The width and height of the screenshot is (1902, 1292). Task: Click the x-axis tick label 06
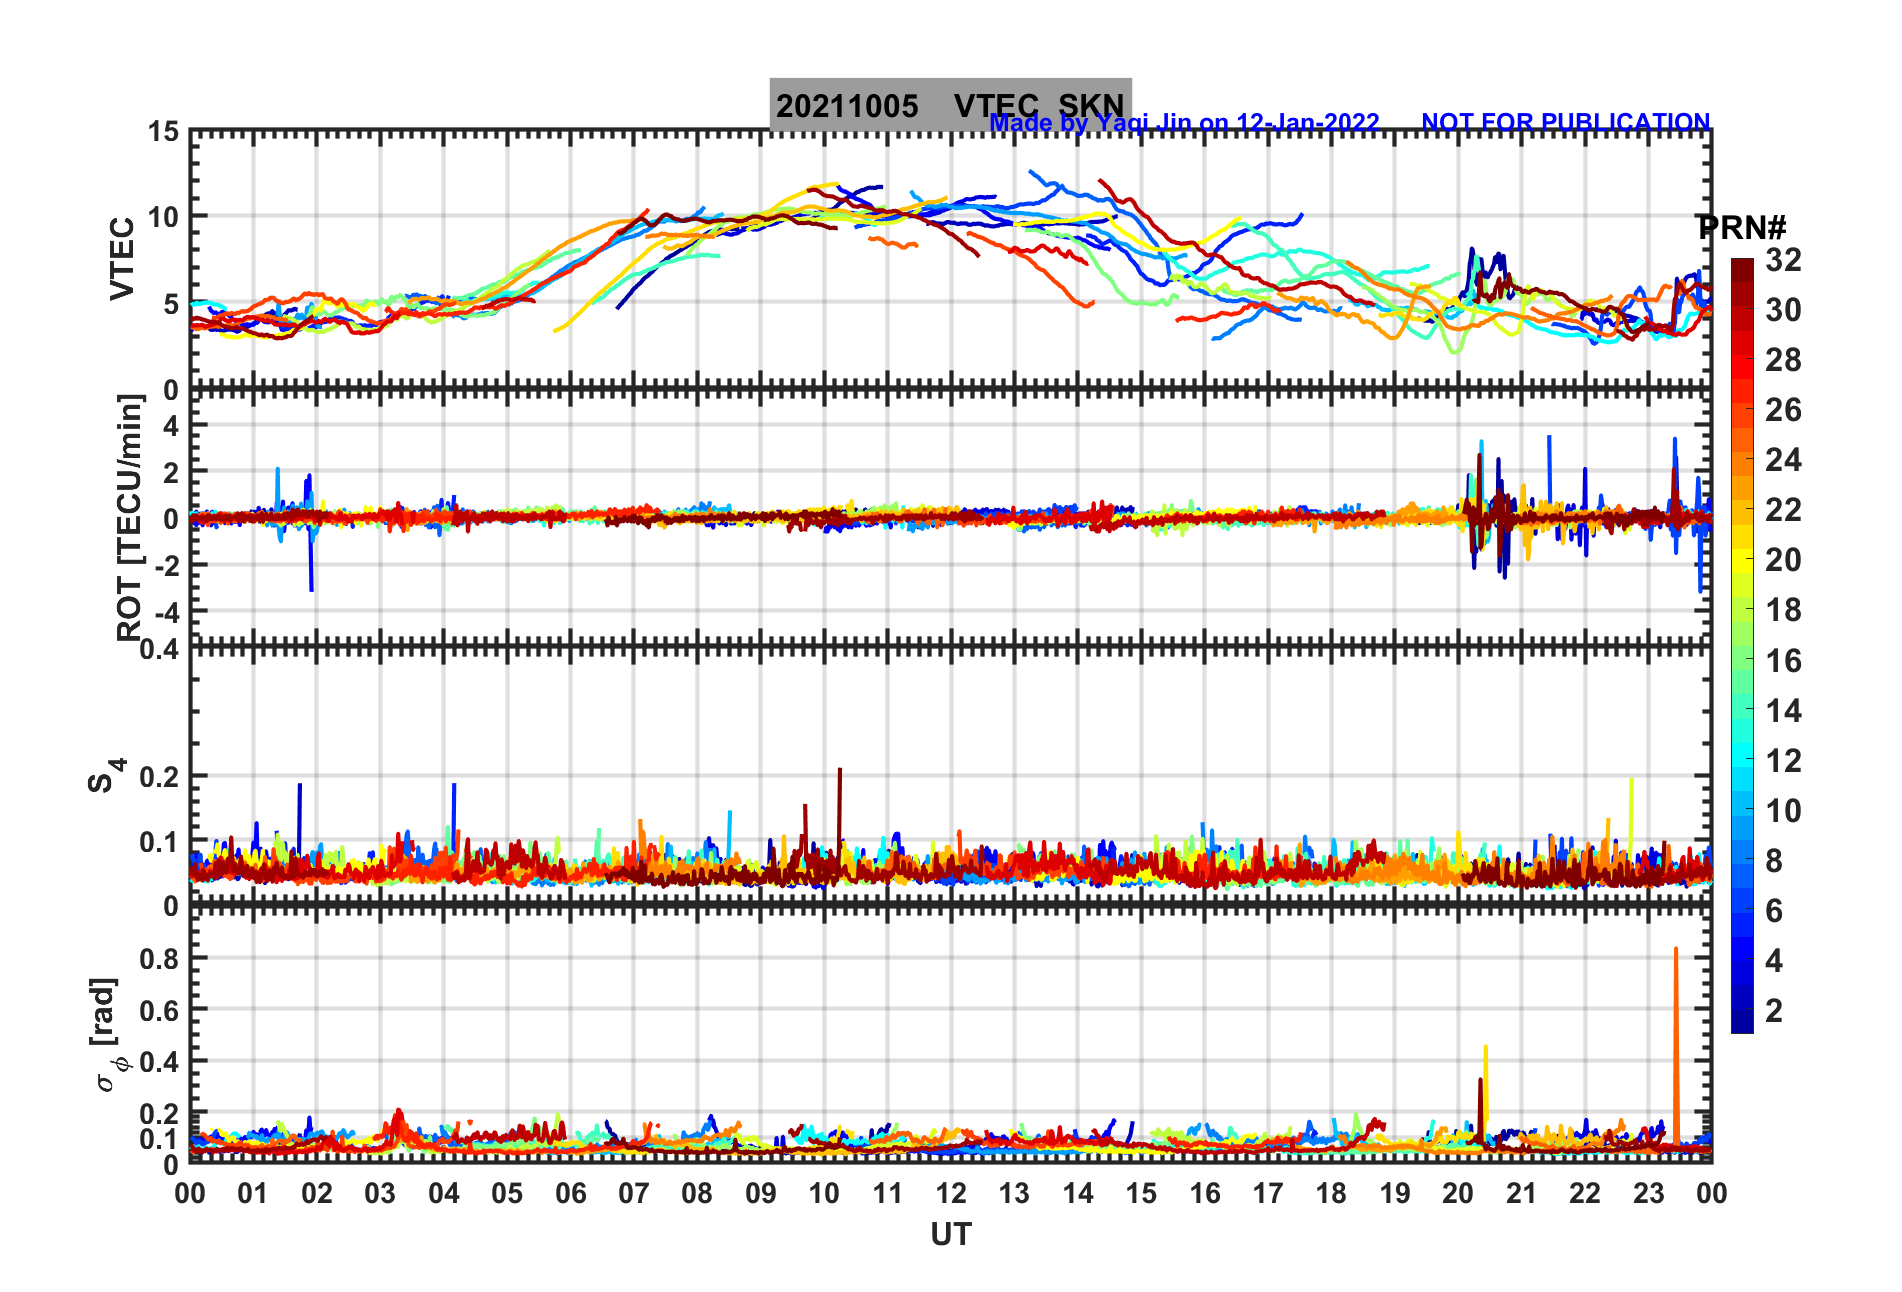[x=571, y=1193]
